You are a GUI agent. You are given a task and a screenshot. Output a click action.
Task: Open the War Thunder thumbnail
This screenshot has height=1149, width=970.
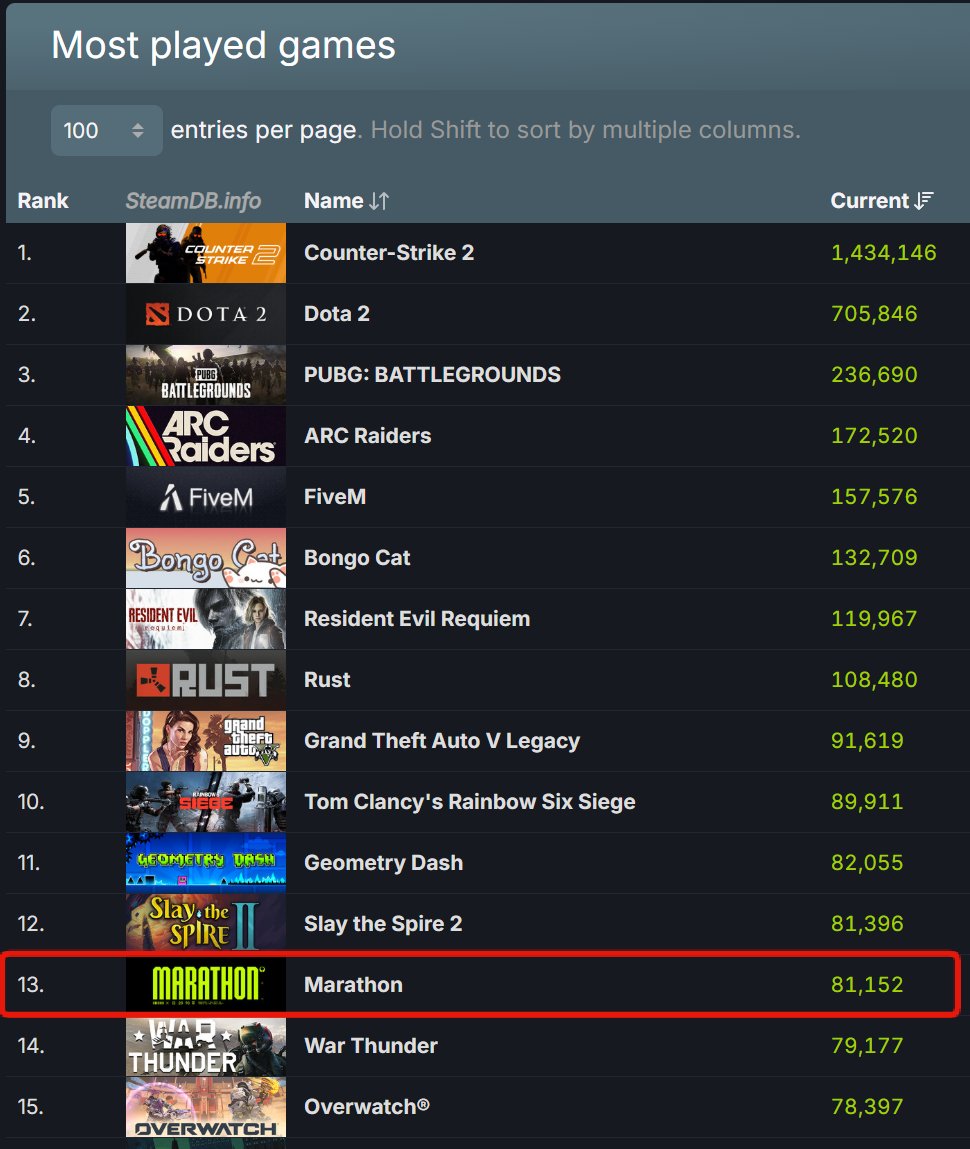pos(206,1046)
